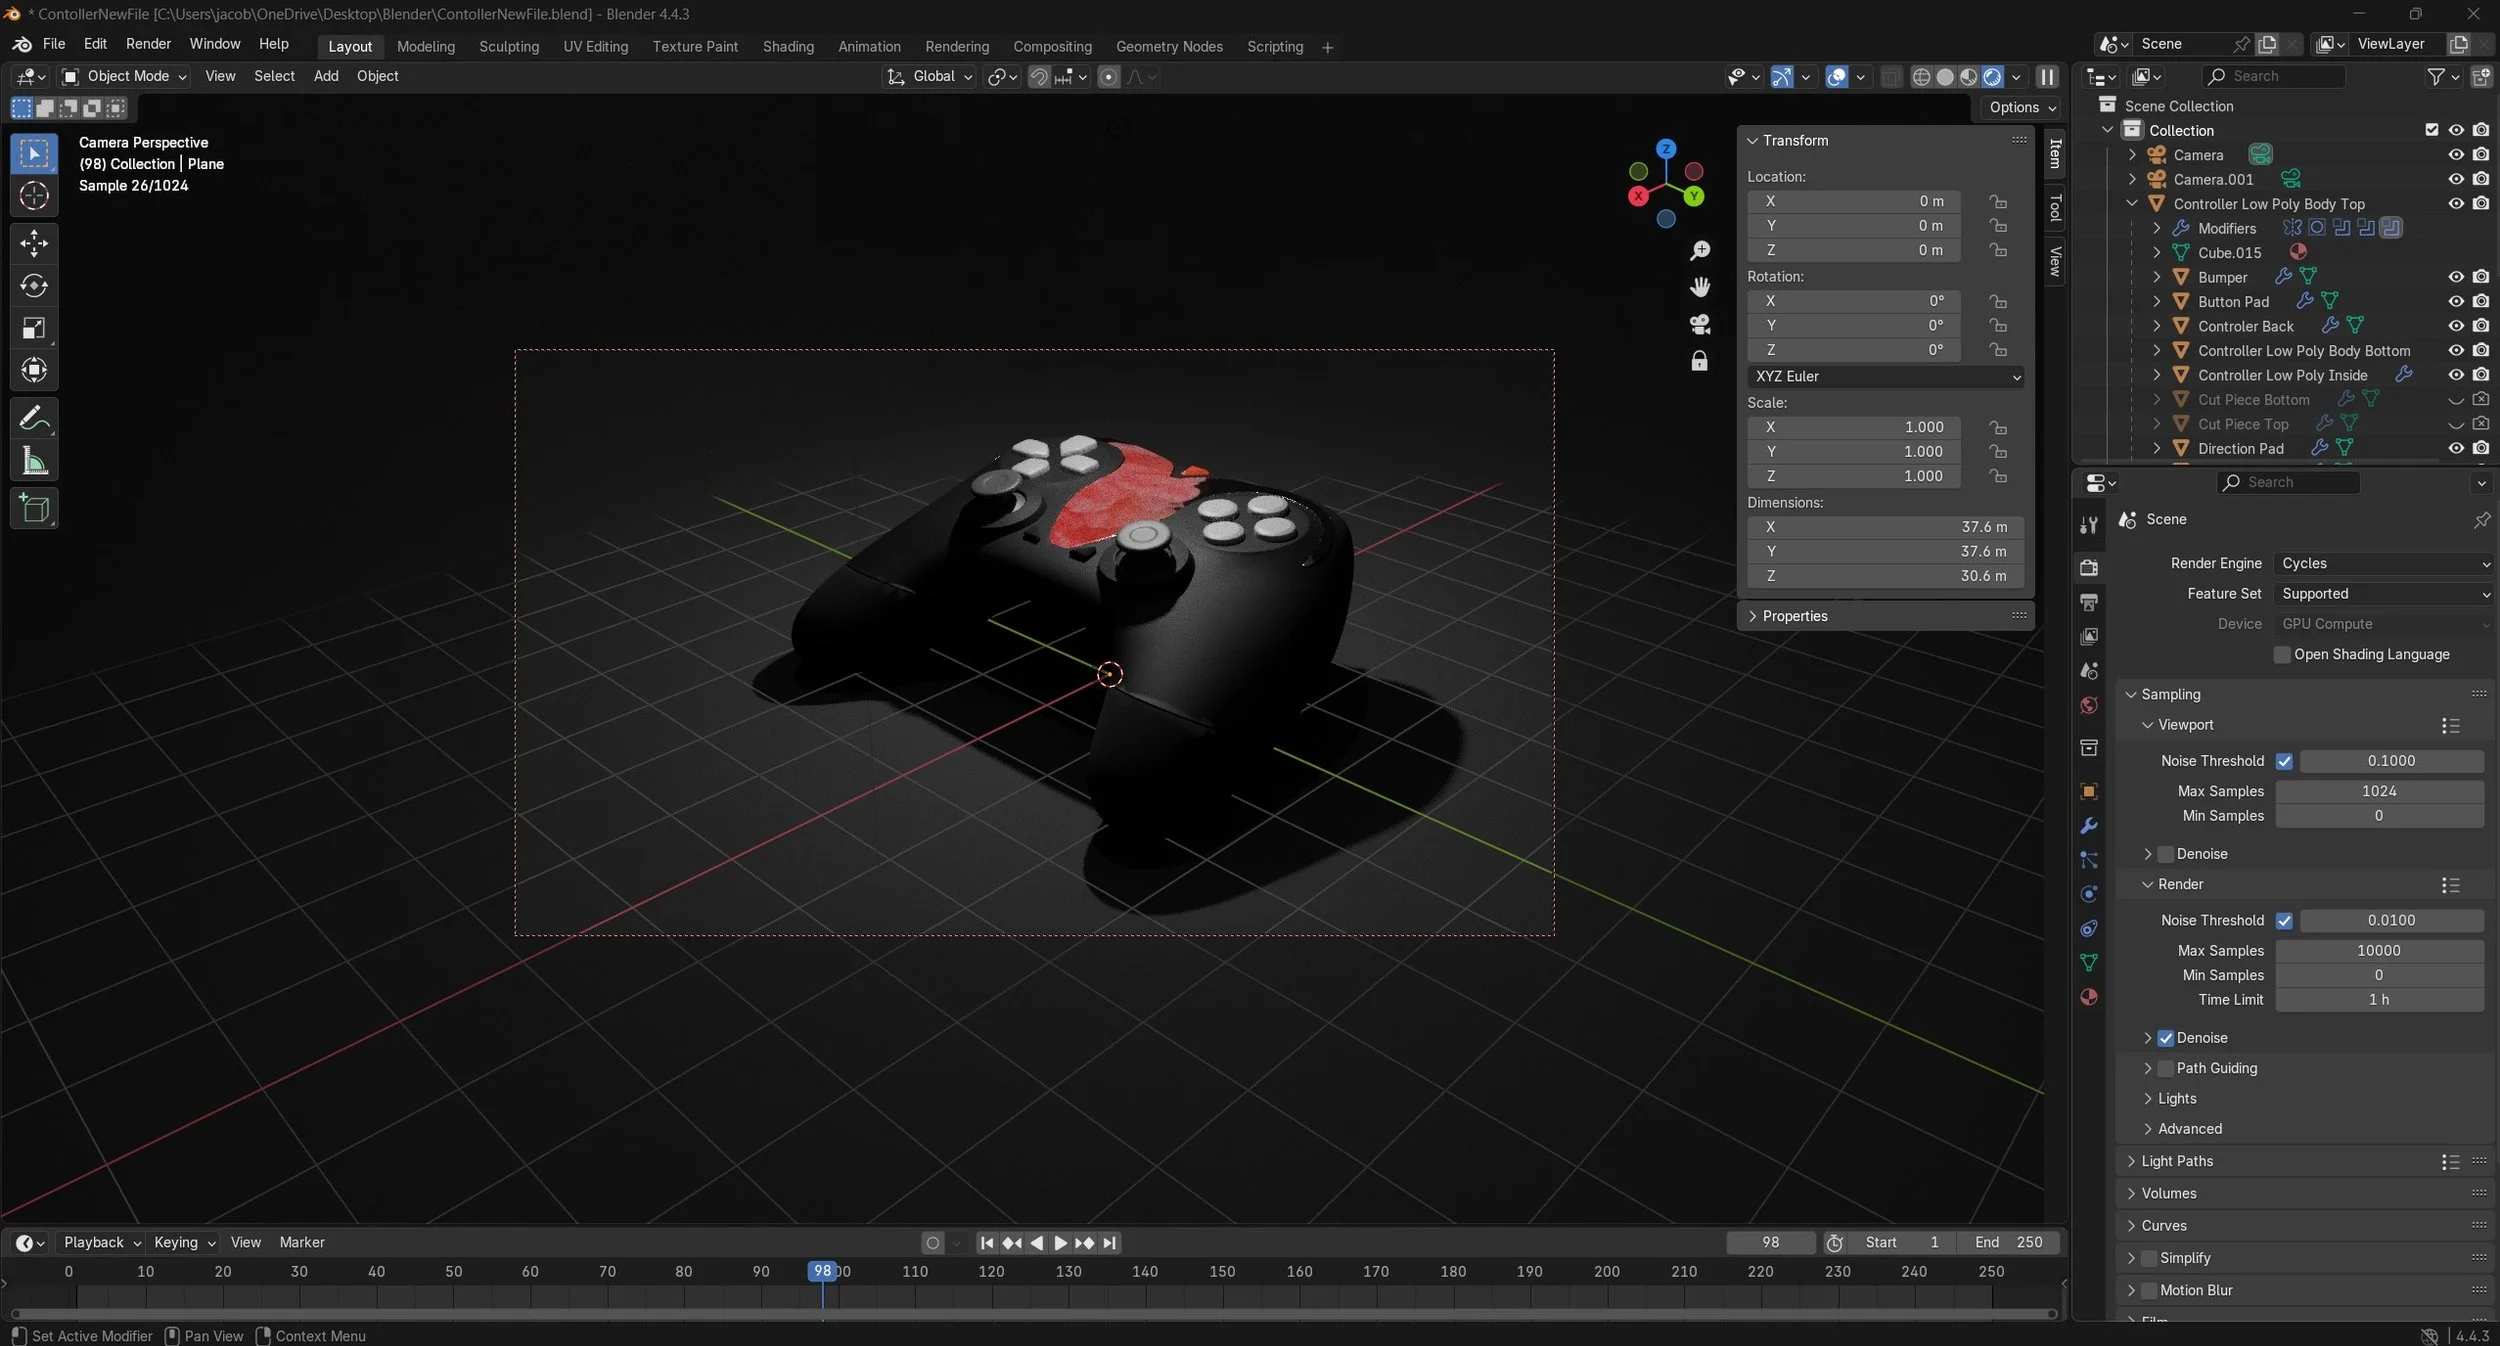The height and width of the screenshot is (1346, 2500).
Task: Open the Output properties tab
Action: [2089, 602]
